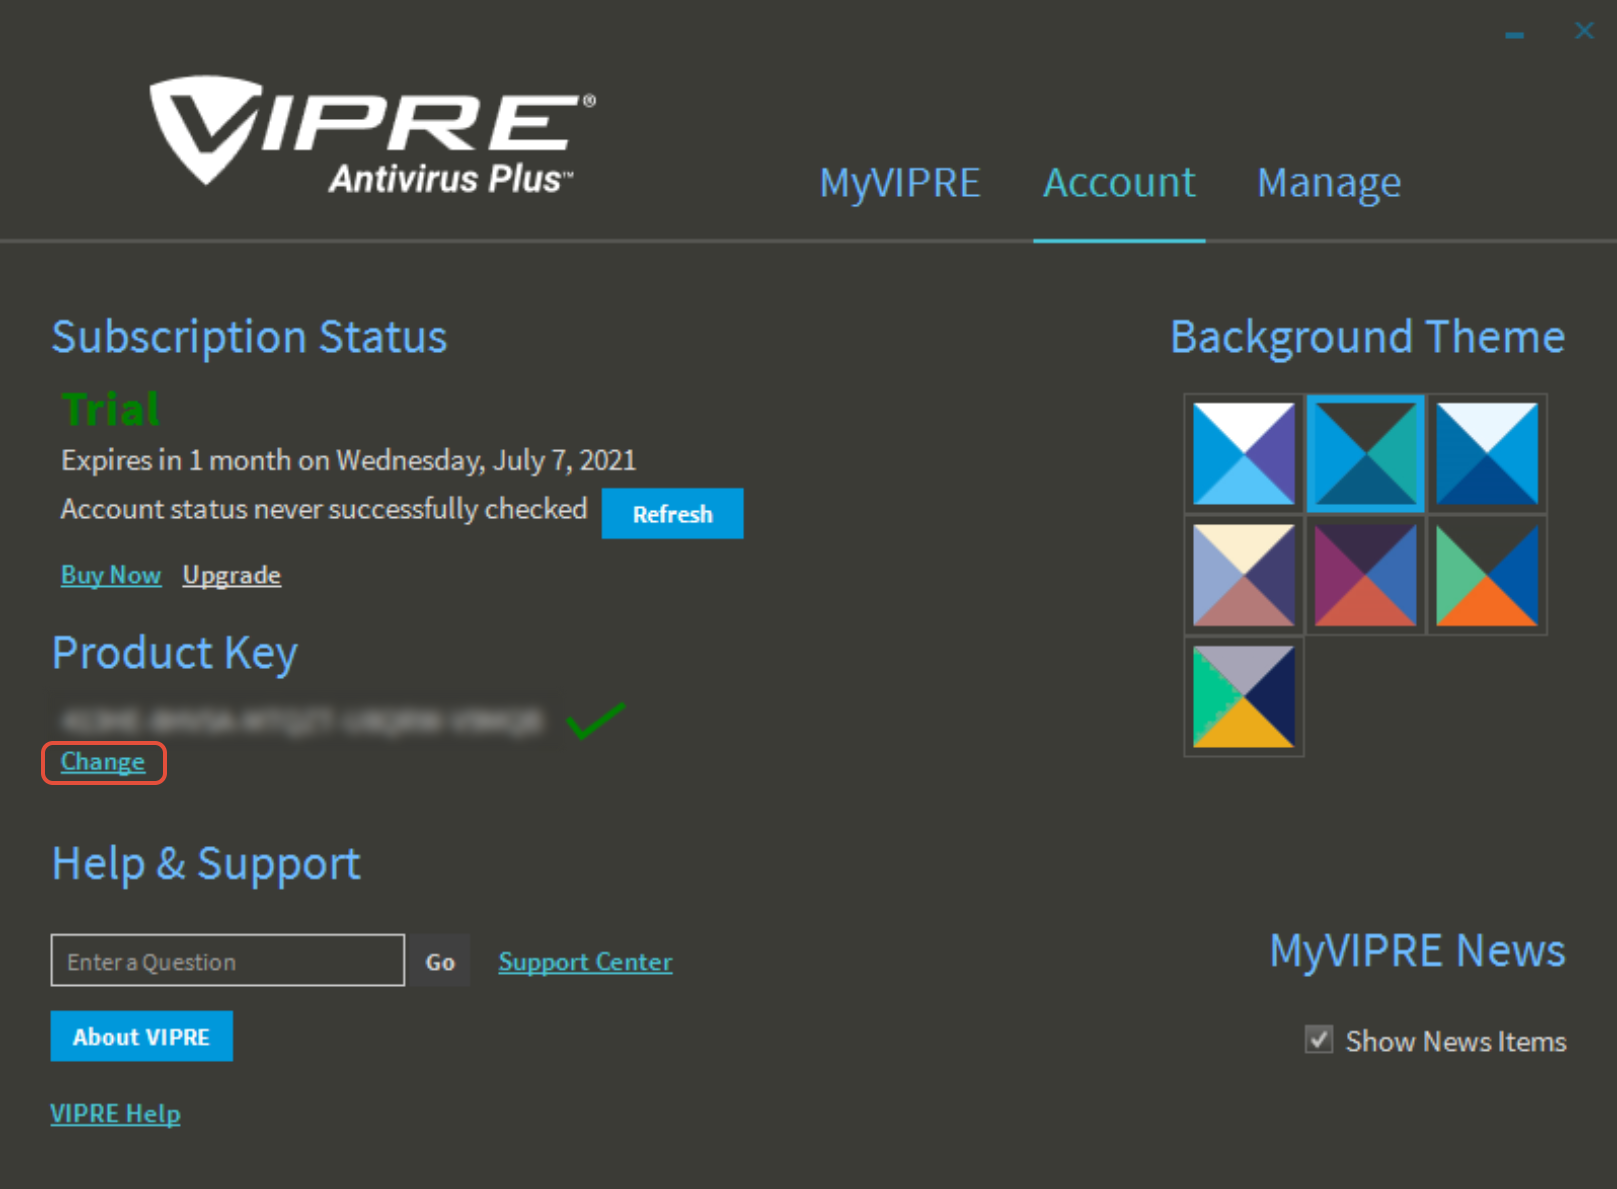Screen dimensions: 1617x1189
Task: Click the Refresh account status button
Action: (672, 514)
